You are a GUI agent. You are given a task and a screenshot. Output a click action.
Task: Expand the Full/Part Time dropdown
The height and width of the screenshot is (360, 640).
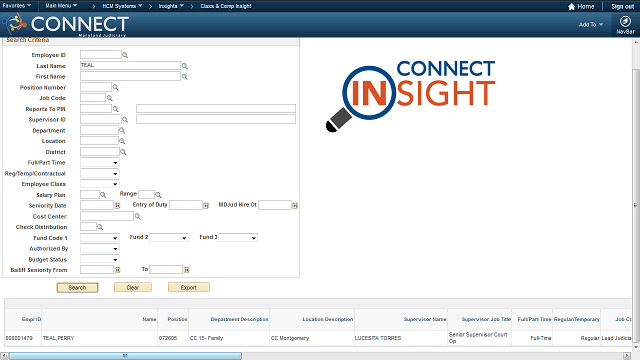(x=100, y=162)
